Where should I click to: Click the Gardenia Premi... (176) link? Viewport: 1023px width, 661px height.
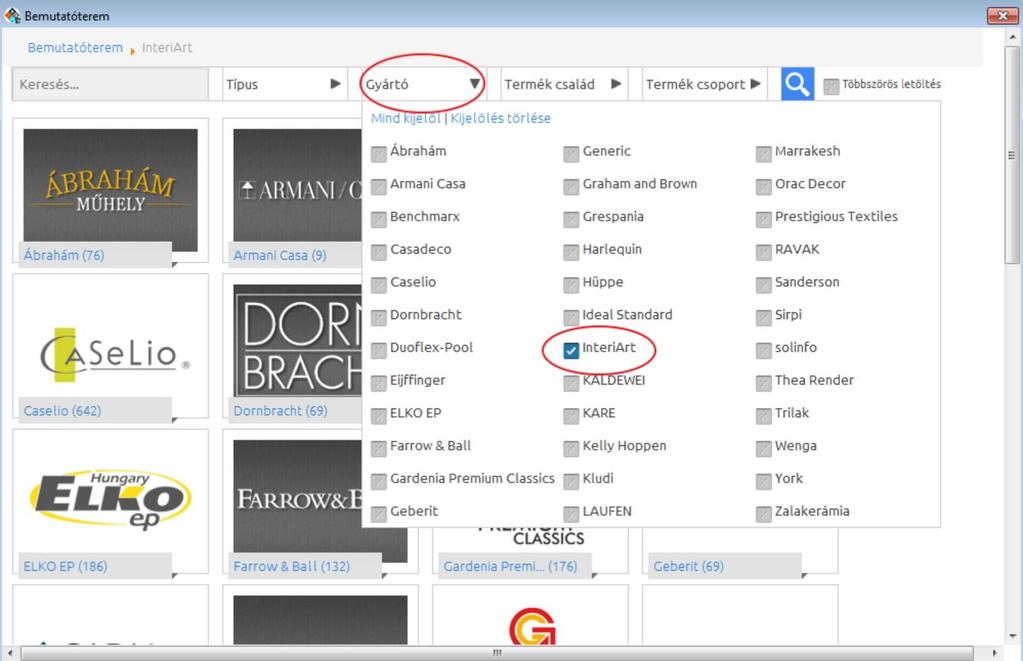point(510,566)
